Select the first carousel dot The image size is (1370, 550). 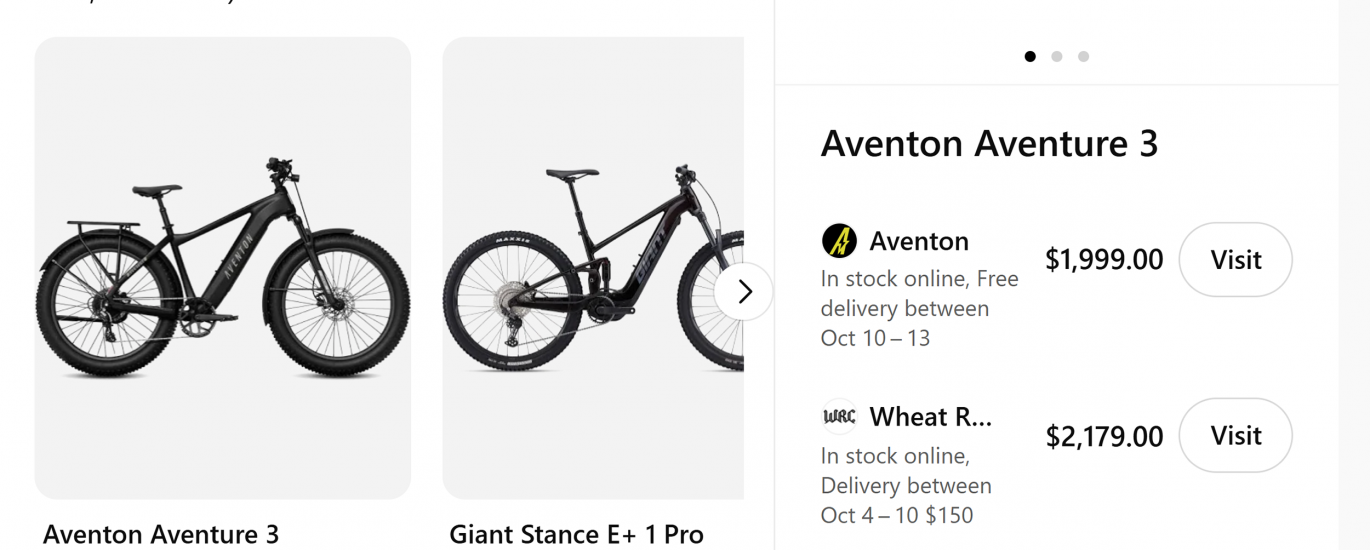coord(1030,57)
